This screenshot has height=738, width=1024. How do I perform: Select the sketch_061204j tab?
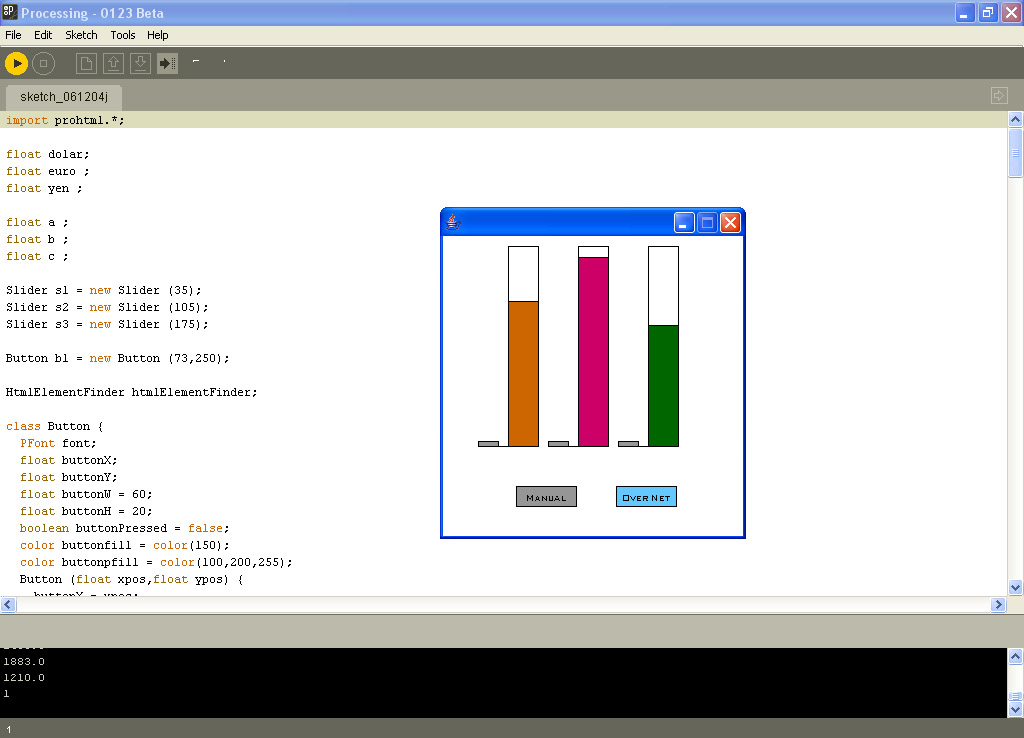click(x=64, y=97)
